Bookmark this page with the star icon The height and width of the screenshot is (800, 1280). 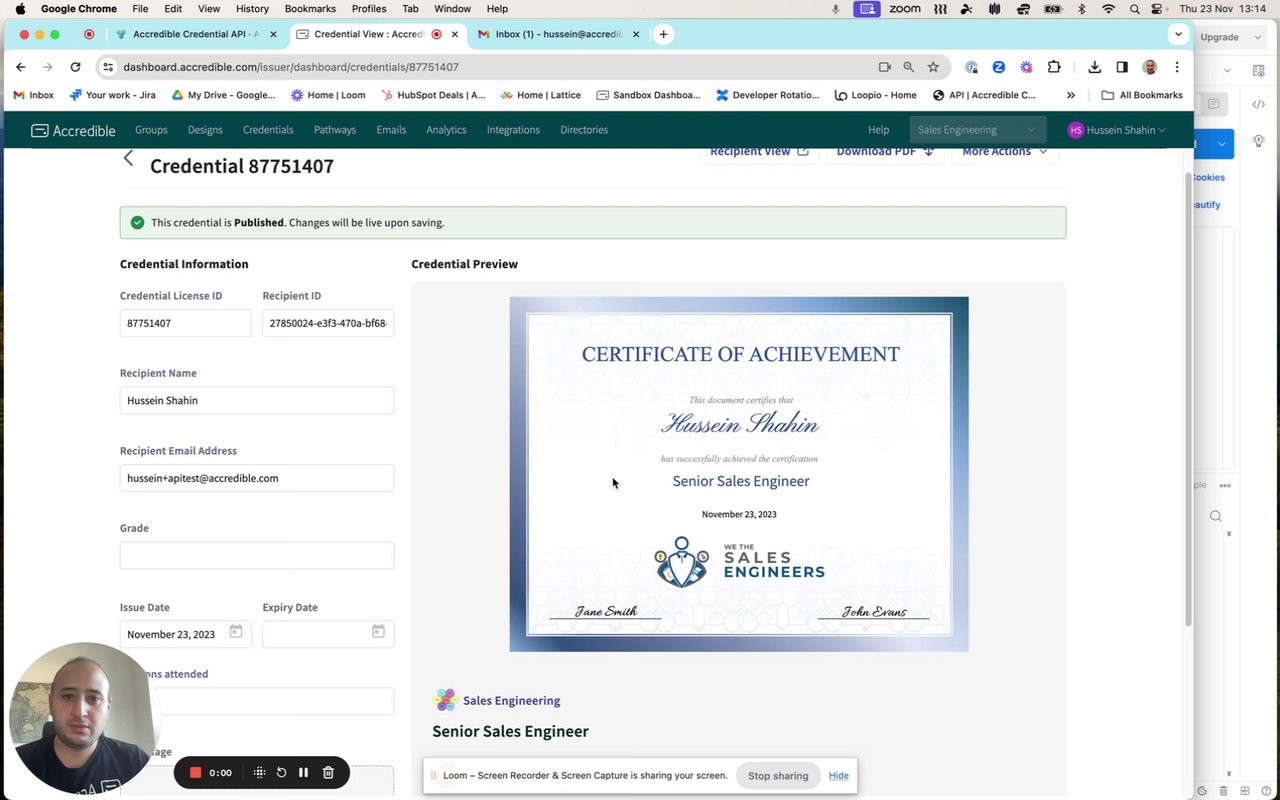[x=933, y=67]
